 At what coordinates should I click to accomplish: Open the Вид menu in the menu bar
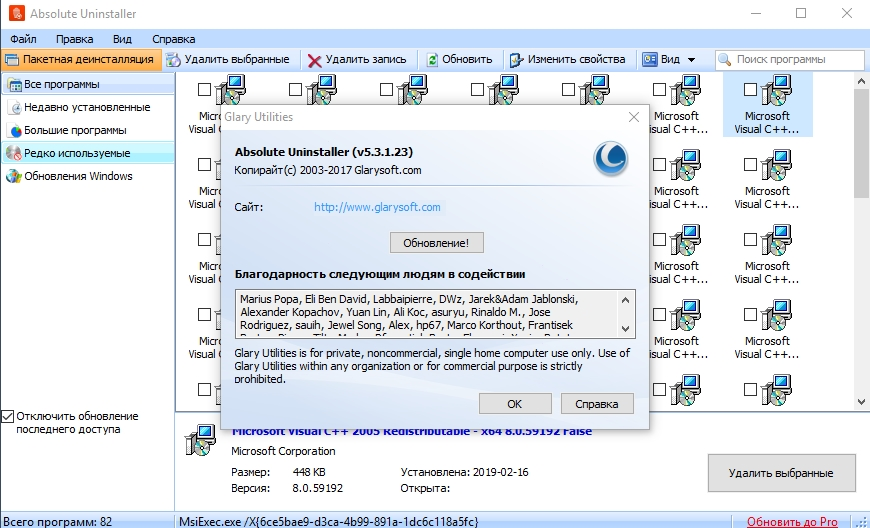click(122, 39)
